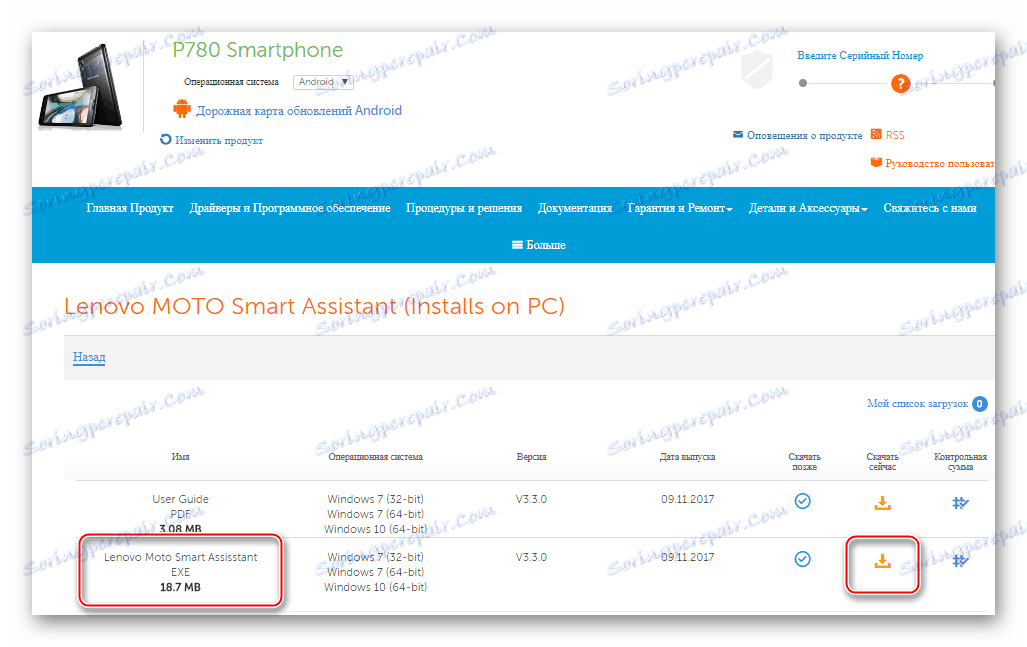
Task: Open Драйверы и Программное обеспечение menu
Action: click(290, 208)
